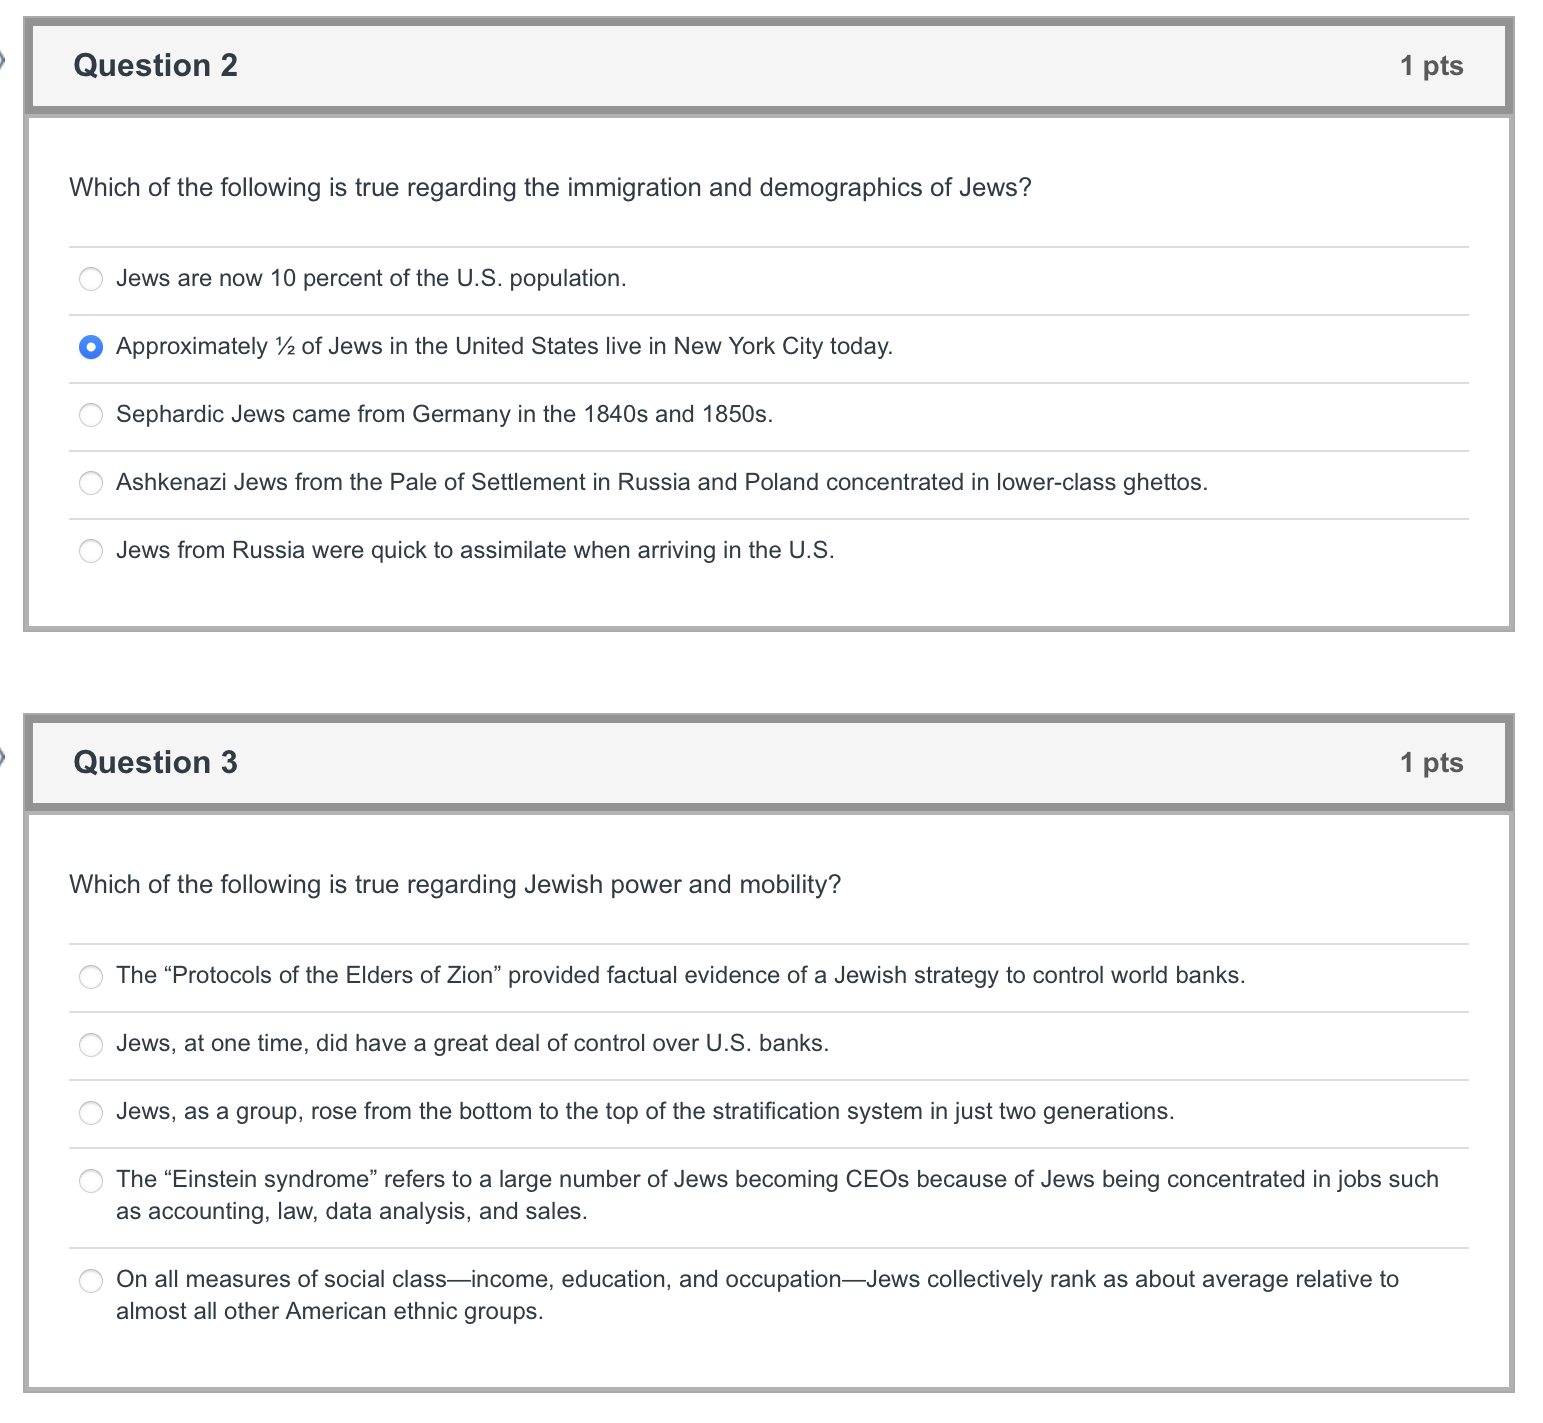Select 'On all measures of social class' option
The width and height of the screenshot is (1543, 1423).
coord(91,1280)
